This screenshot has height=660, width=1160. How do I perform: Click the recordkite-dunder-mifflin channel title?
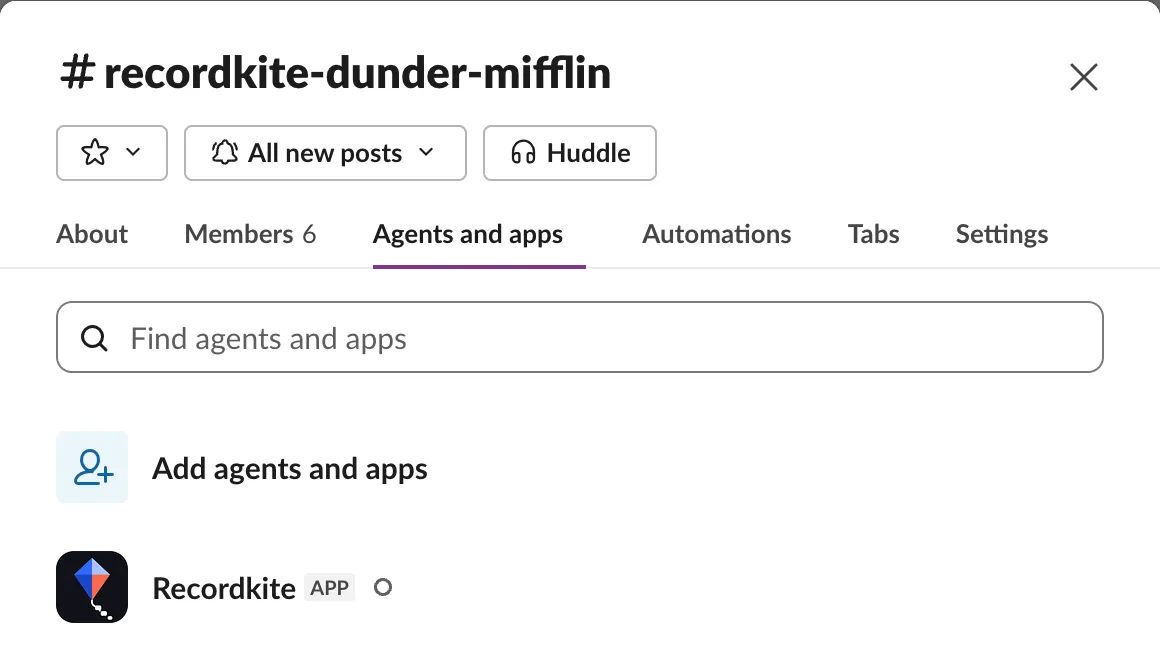336,73
